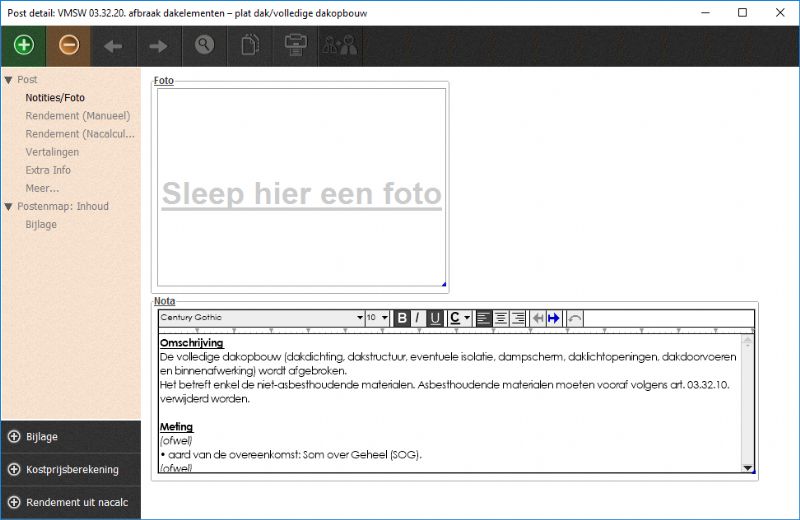The height and width of the screenshot is (520, 800).
Task: Click the copy documents icon
Action: [x=249, y=45]
